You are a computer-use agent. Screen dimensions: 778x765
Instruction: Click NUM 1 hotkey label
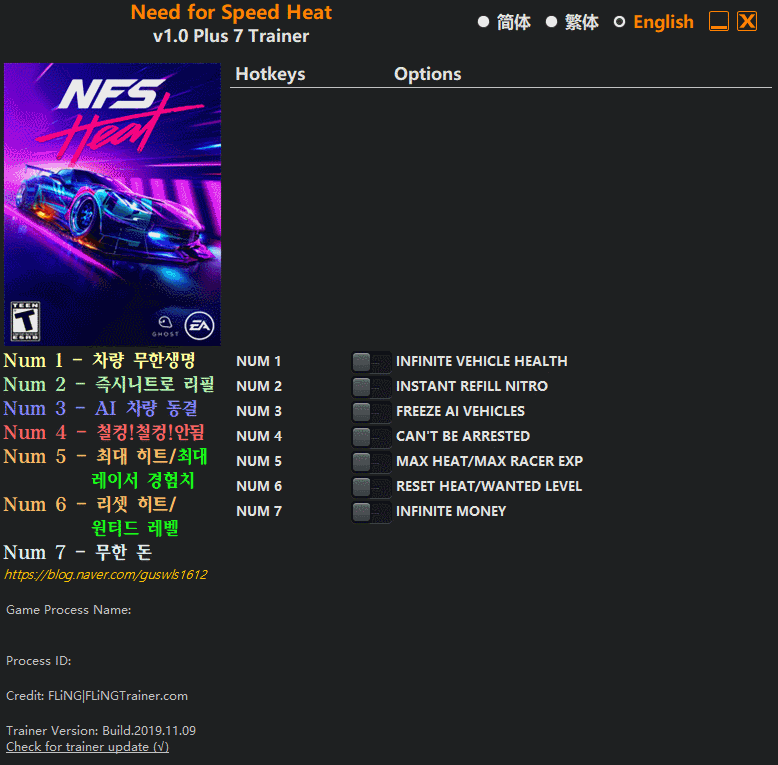point(259,361)
